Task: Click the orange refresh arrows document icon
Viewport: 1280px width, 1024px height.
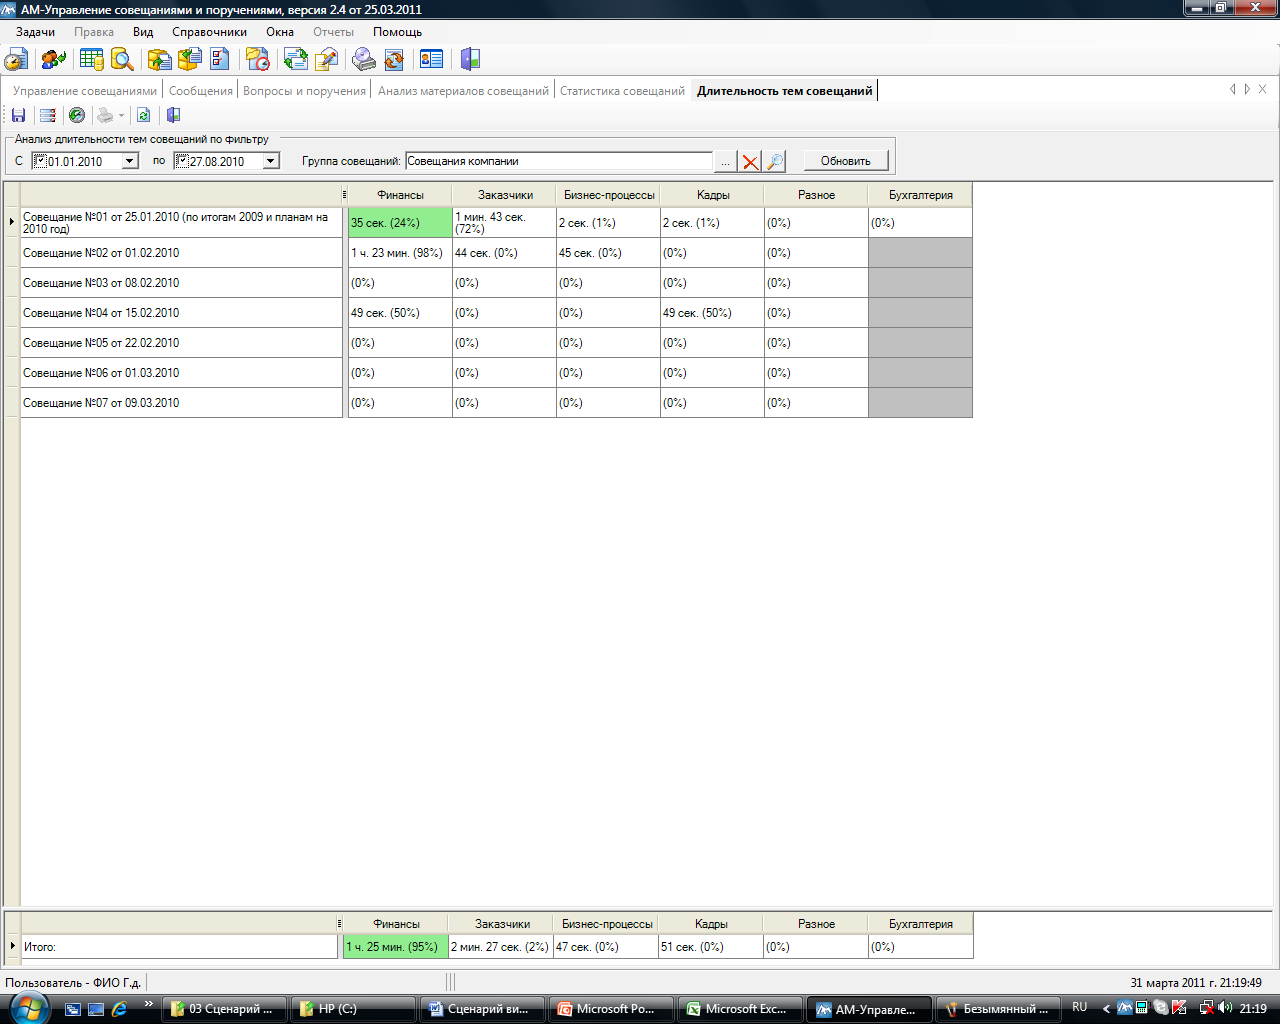Action: [394, 60]
